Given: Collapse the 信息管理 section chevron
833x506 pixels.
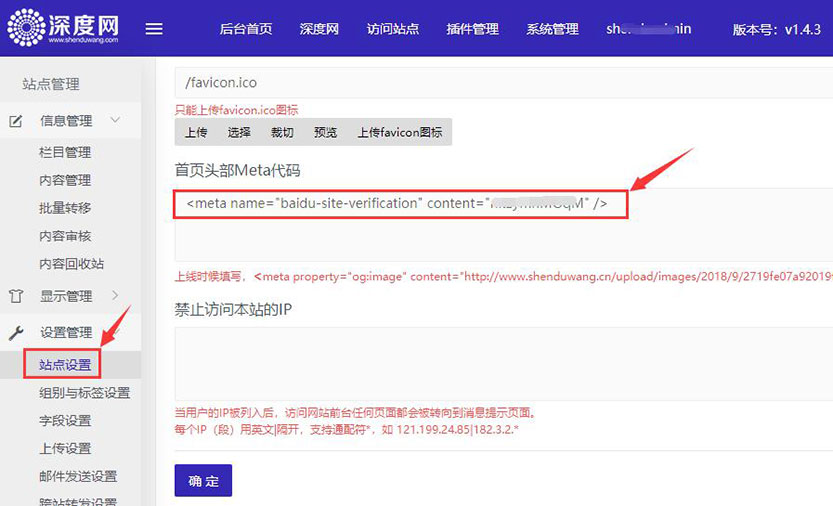Looking at the screenshot, I should coord(115,121).
